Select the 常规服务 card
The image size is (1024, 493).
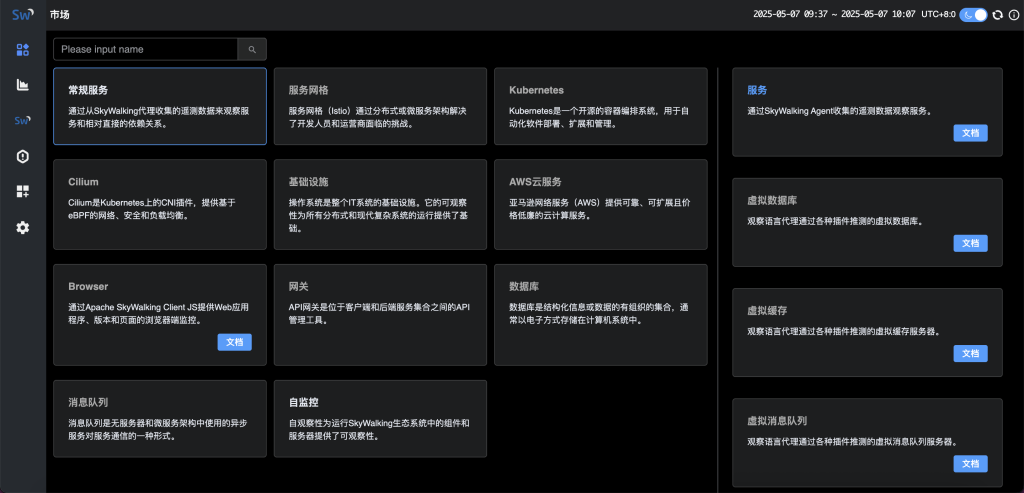click(x=160, y=106)
